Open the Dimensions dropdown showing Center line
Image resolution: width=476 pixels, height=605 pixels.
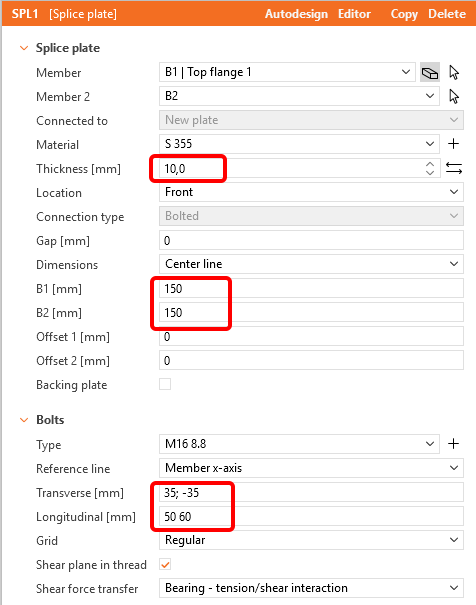pos(311,264)
